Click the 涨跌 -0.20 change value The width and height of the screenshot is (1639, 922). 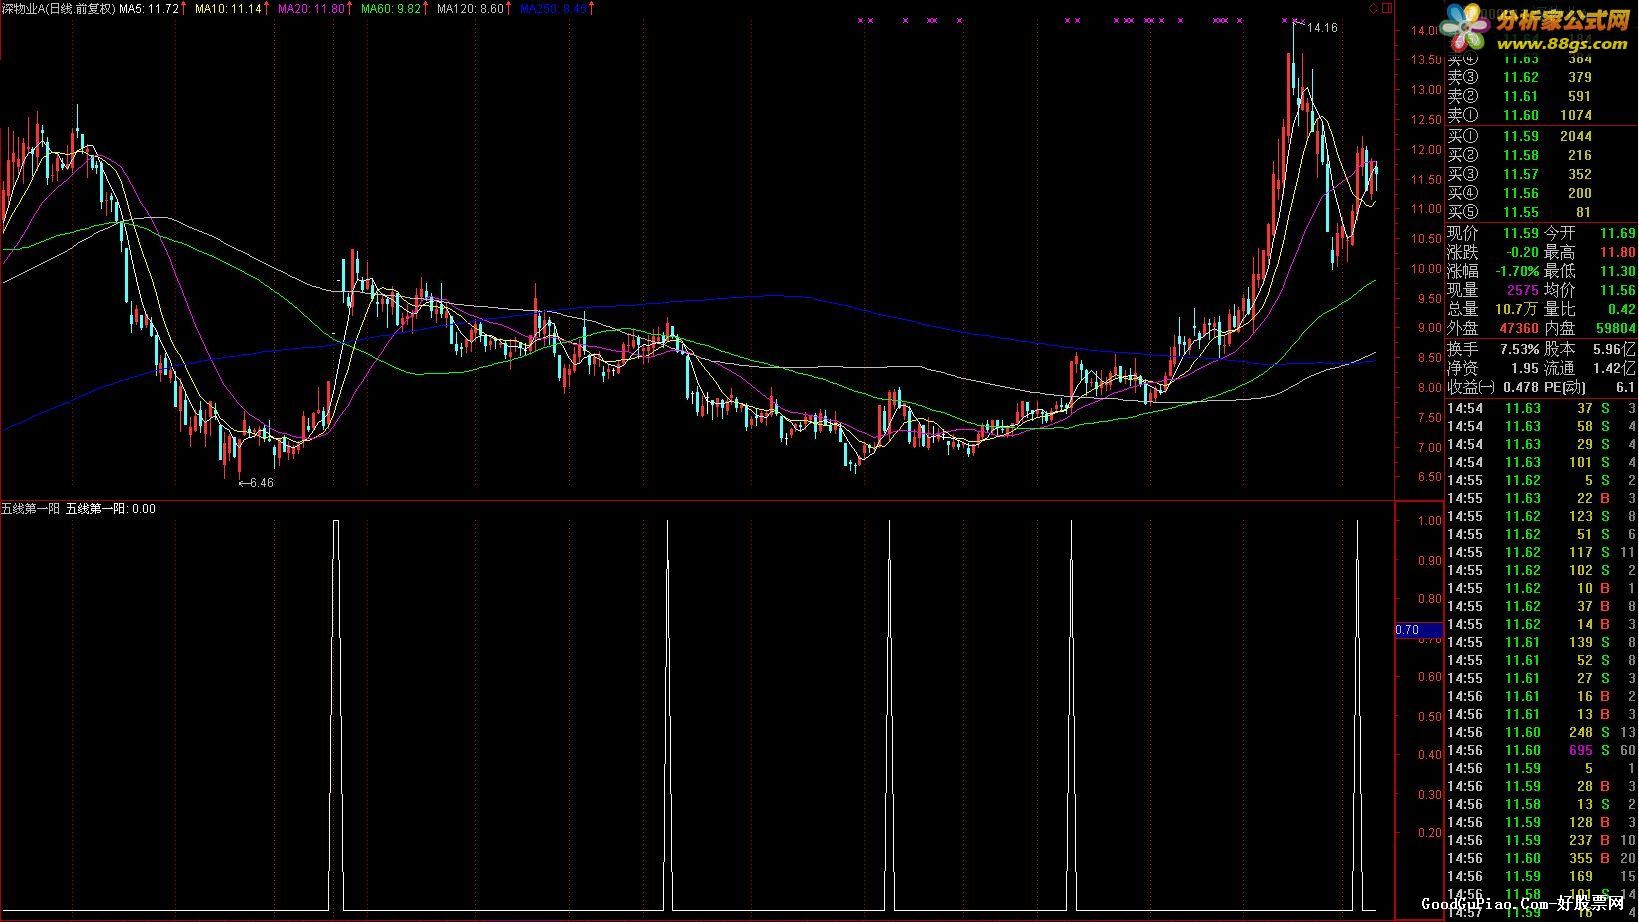click(x=1522, y=252)
